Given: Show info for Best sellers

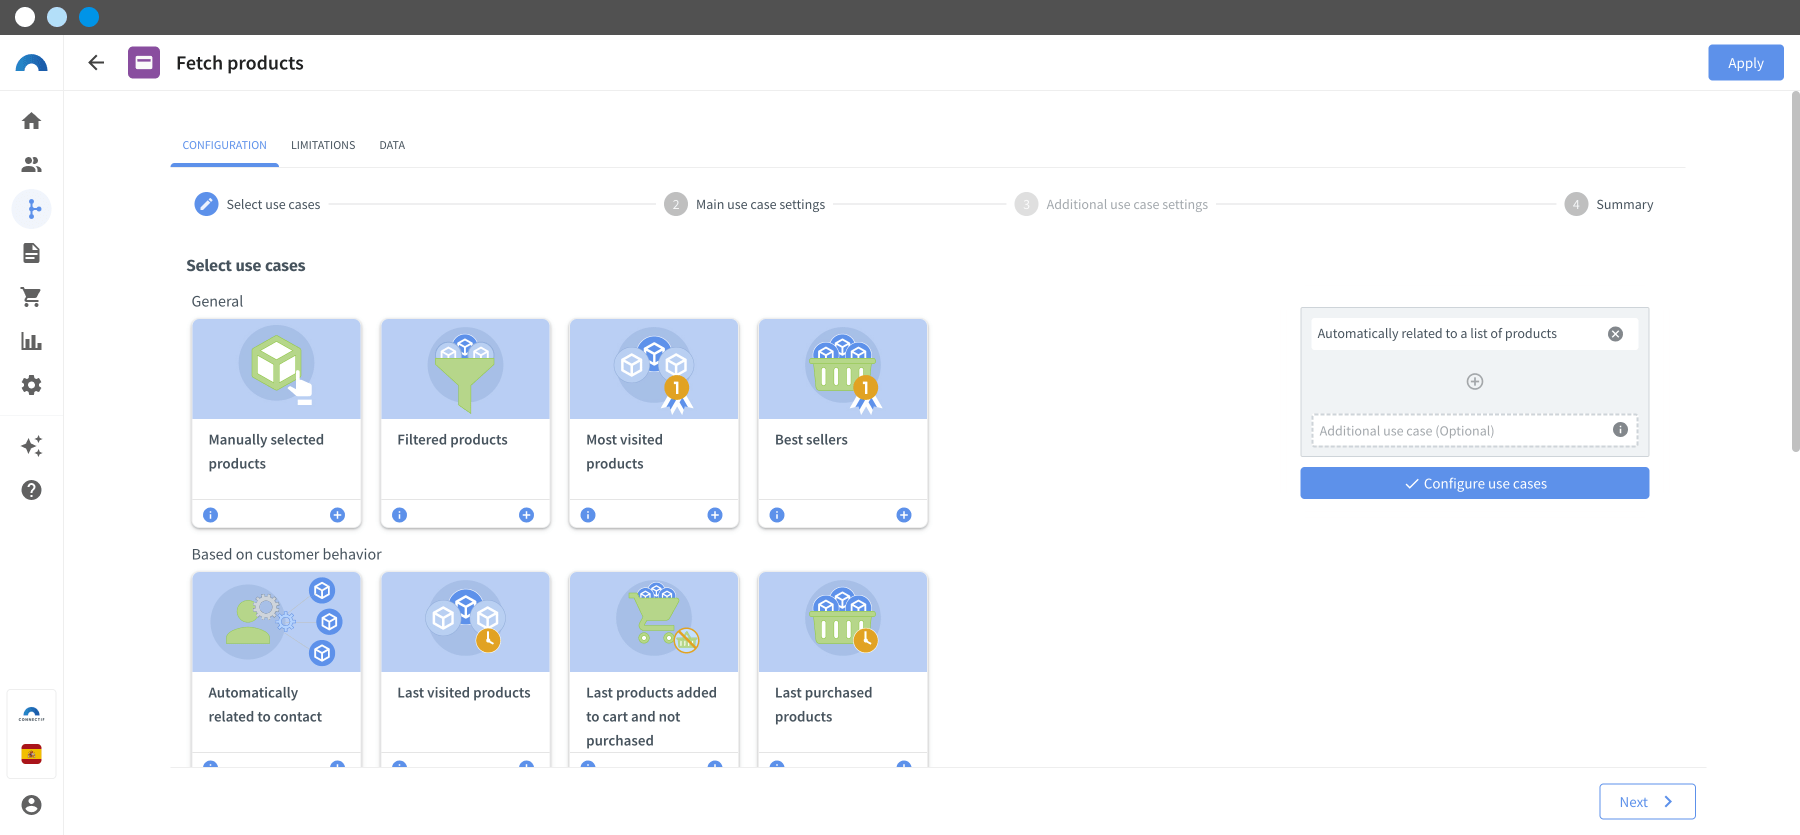Looking at the screenshot, I should pyautogui.click(x=777, y=515).
